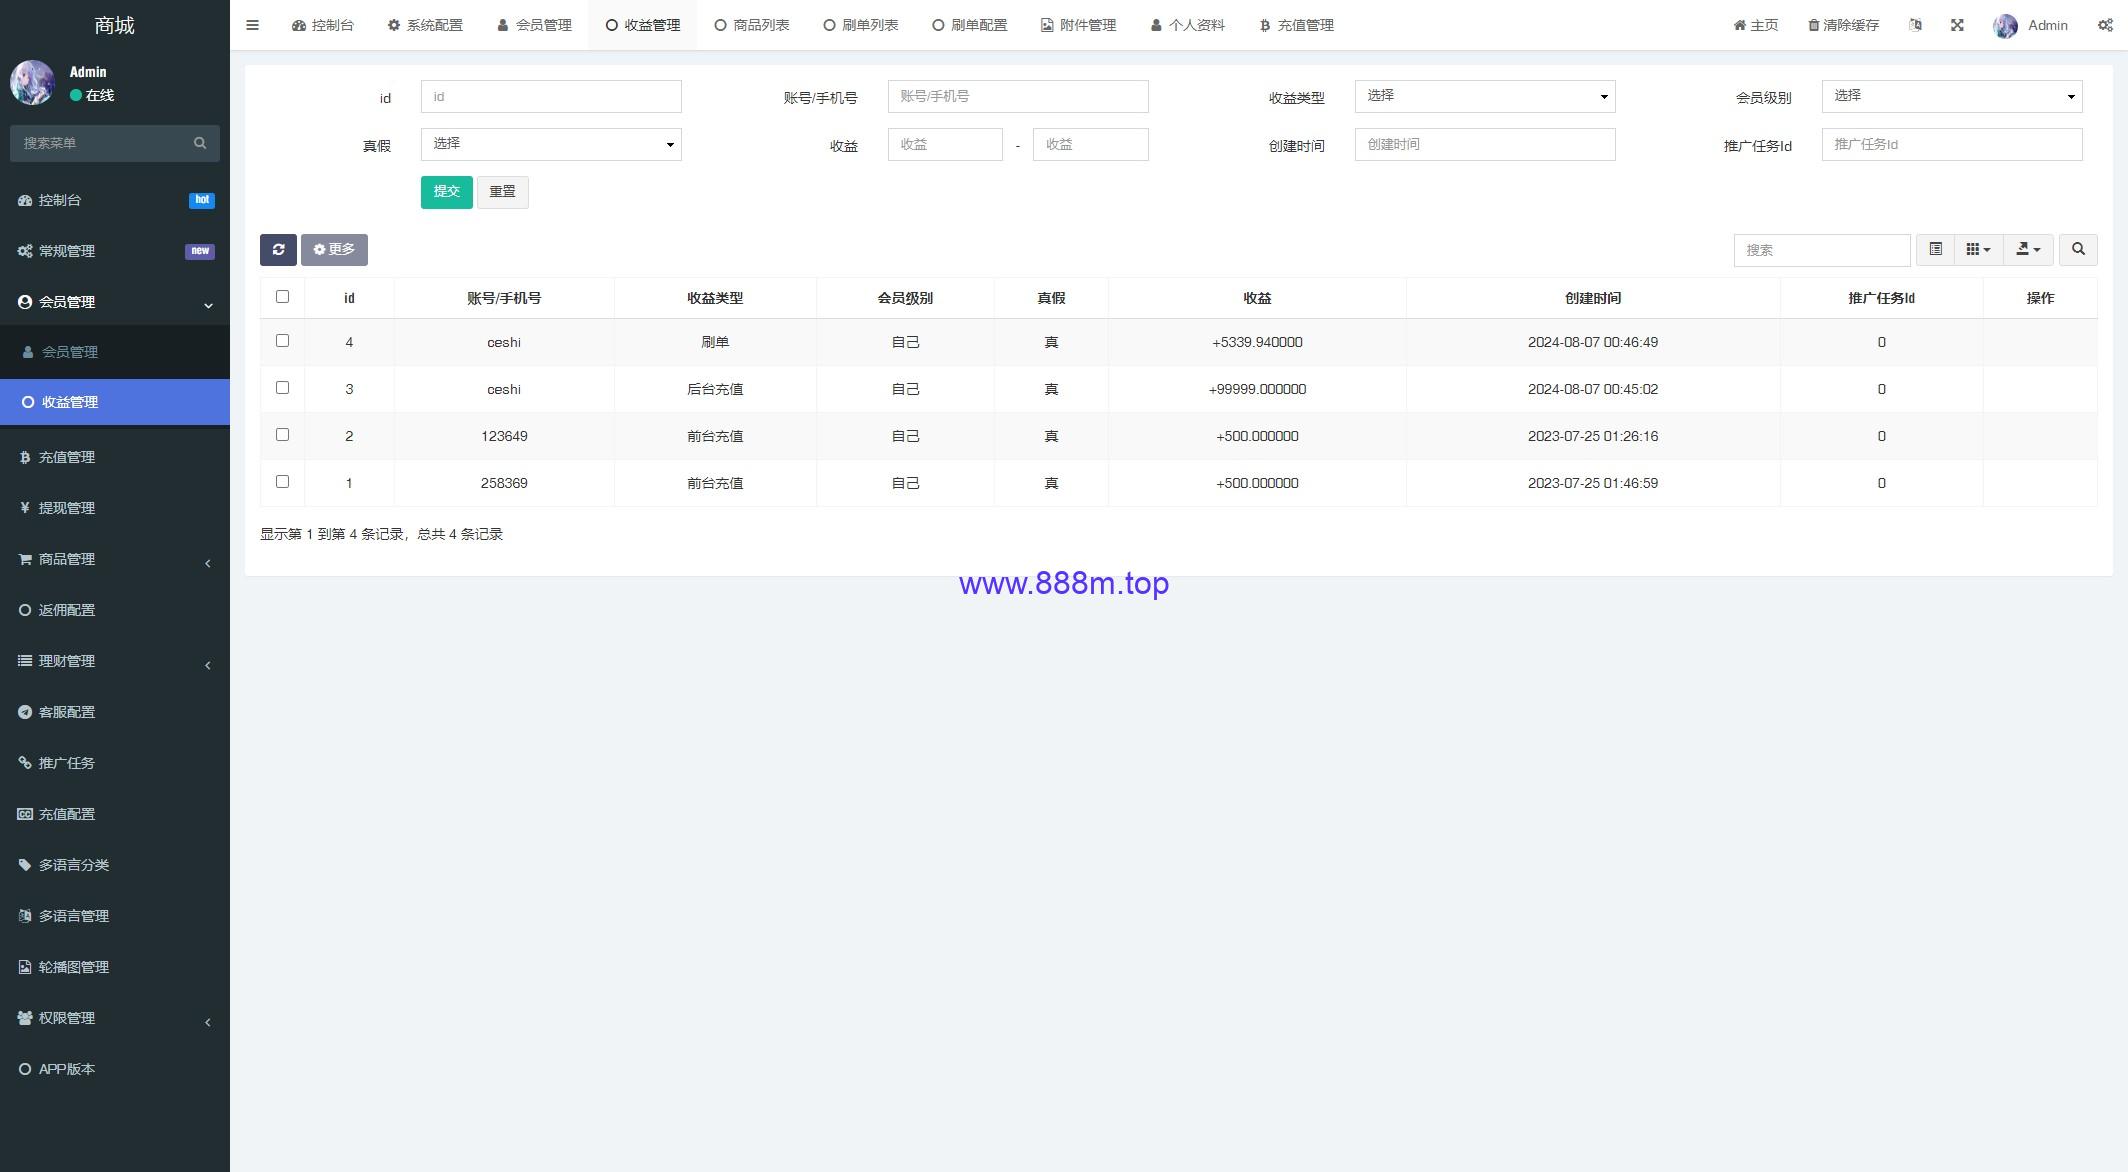Click the 重置 reset button

[x=502, y=192]
